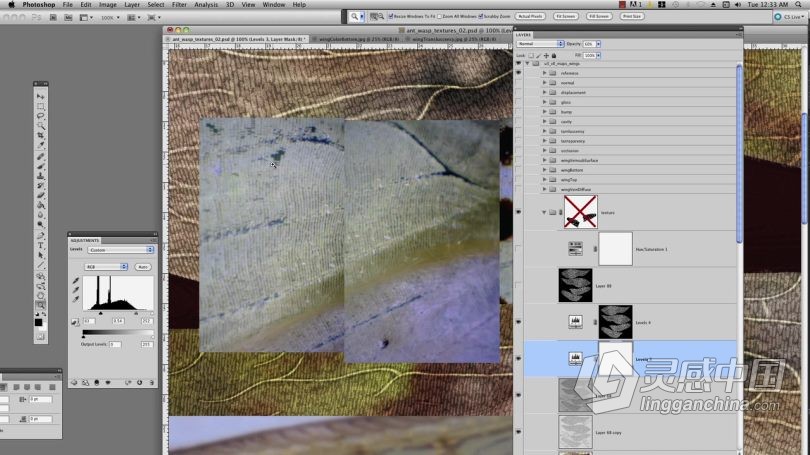This screenshot has width=810, height=455.
Task: Select the Blur tool
Action: click(40, 215)
